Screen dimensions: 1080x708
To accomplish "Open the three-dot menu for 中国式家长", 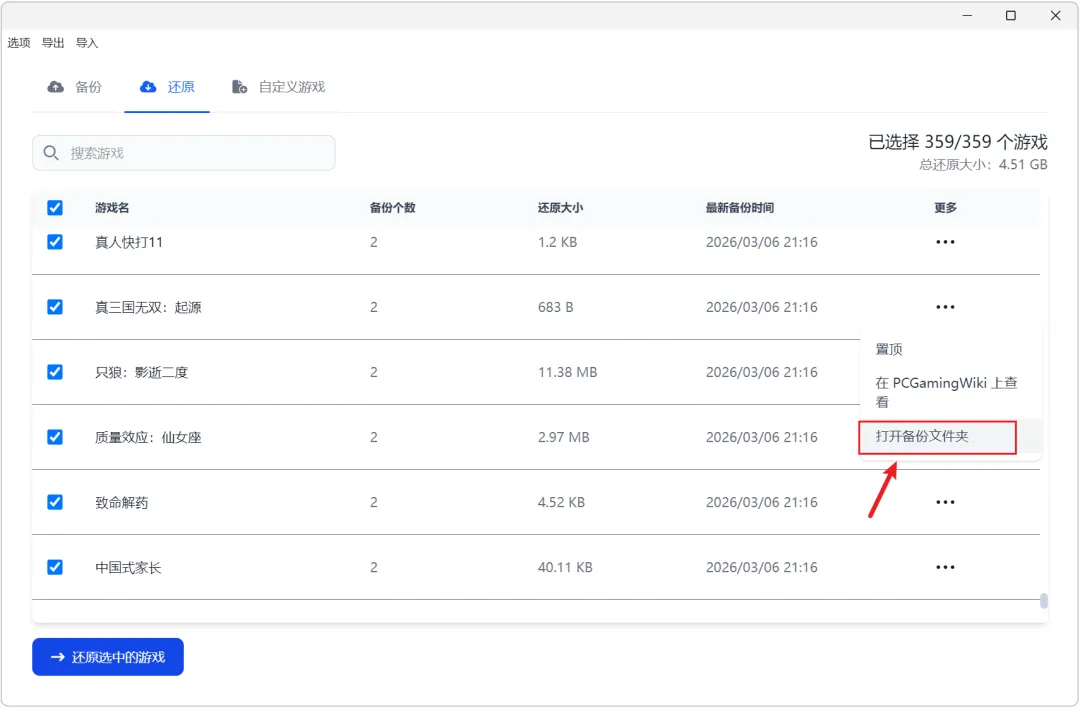I will [945, 567].
